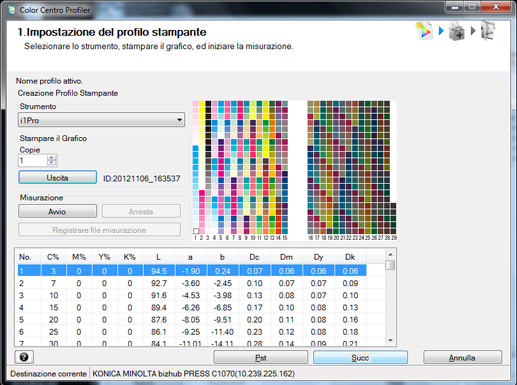Select table row 3 with L 91.6
The image size is (517, 385).
(x=192, y=295)
